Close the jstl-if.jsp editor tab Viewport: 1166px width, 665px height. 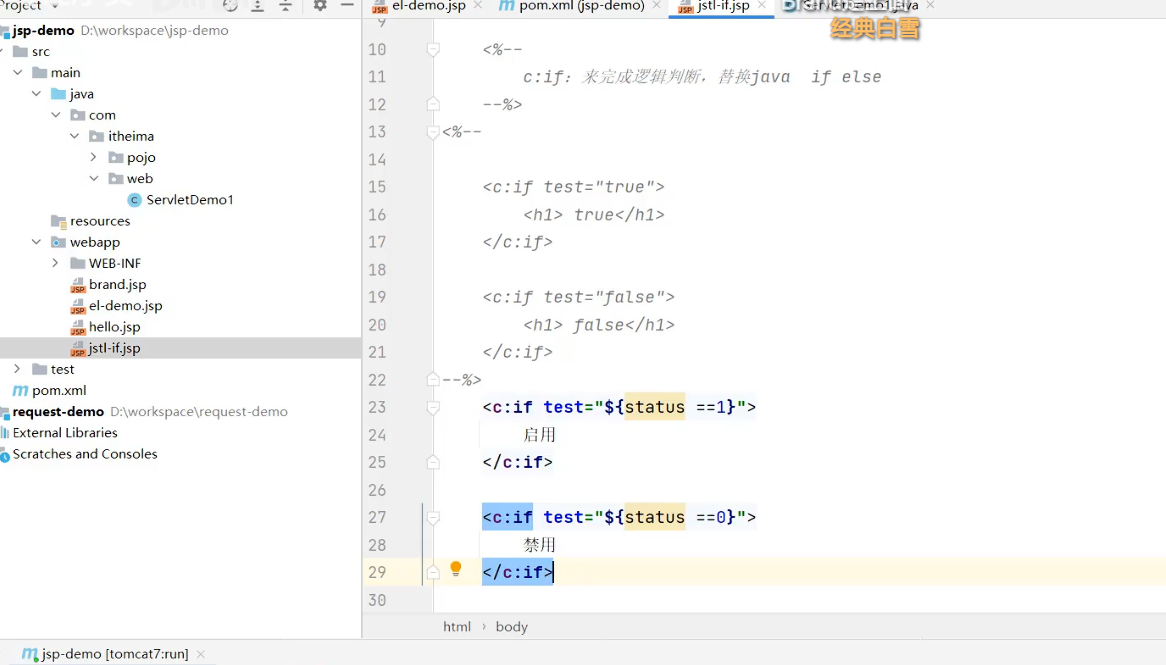pos(761,5)
